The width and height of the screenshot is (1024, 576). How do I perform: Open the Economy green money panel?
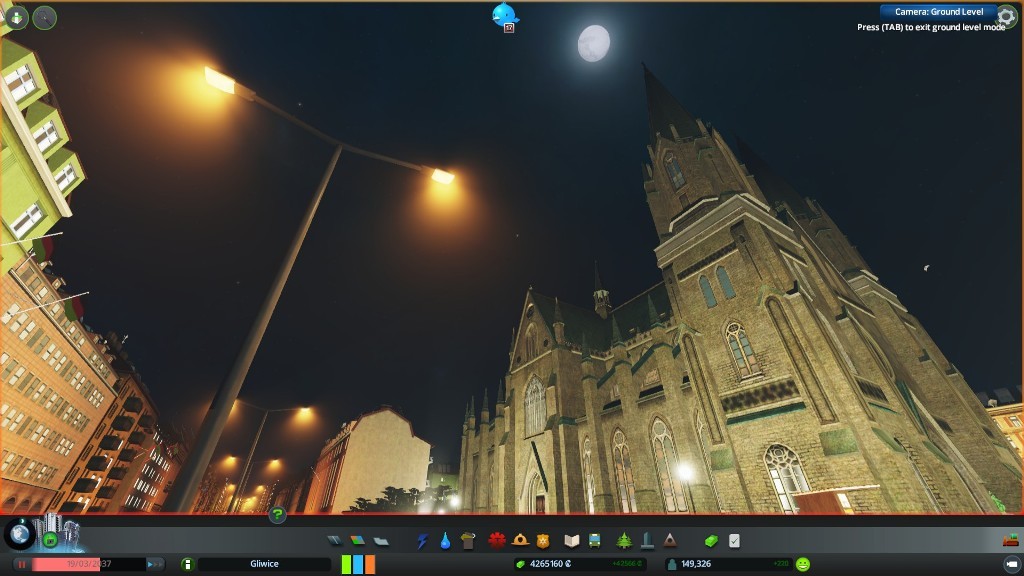tap(711, 541)
